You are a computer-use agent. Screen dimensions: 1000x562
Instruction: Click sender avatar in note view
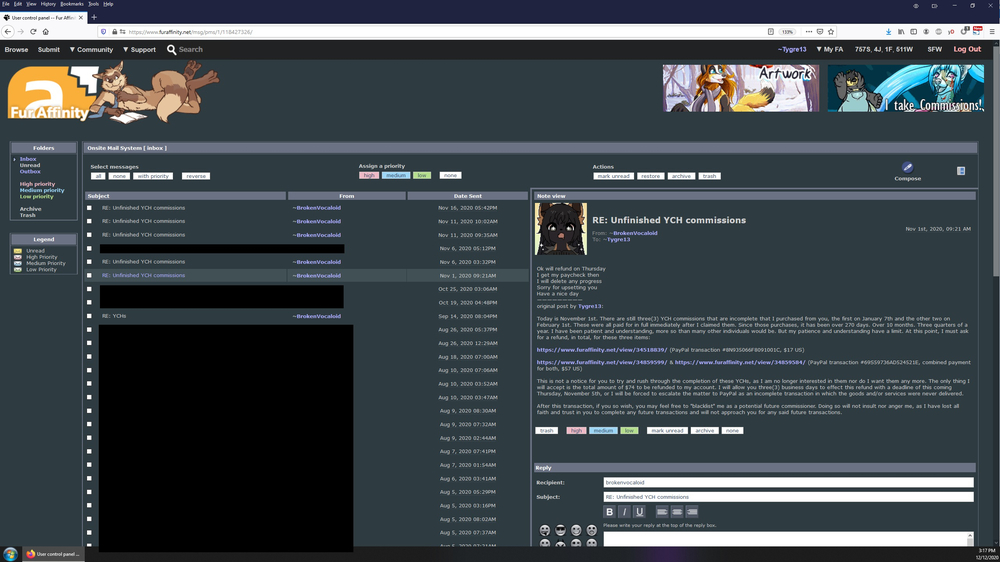pos(561,229)
